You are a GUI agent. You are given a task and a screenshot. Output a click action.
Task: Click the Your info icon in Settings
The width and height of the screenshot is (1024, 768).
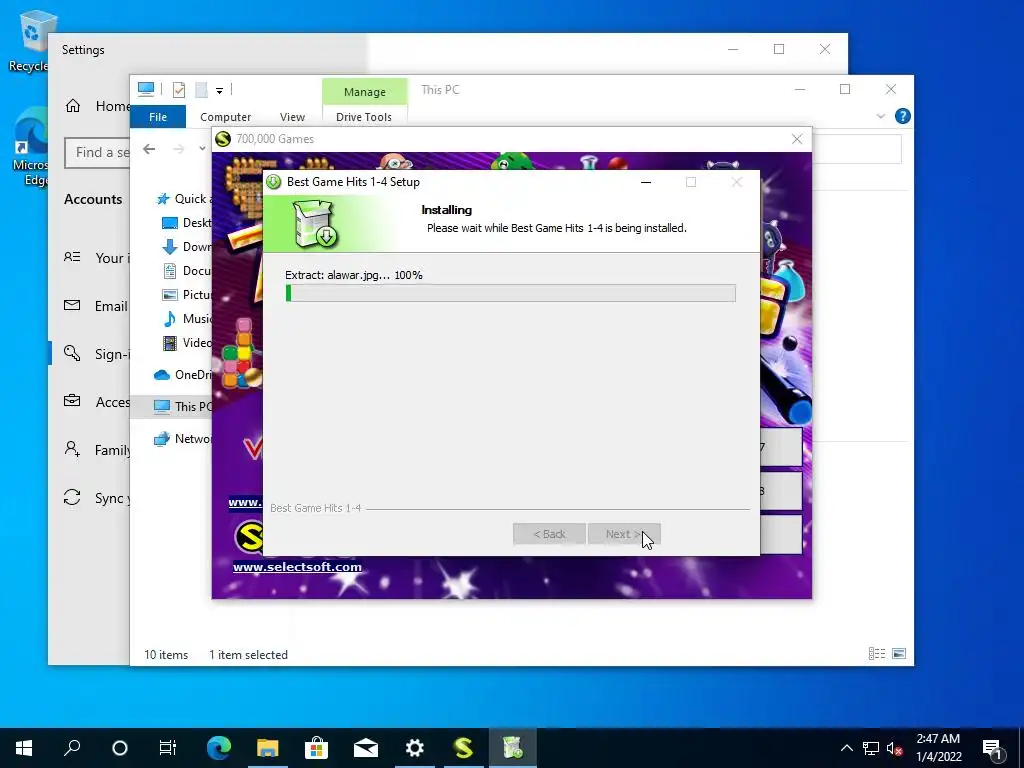coord(72,257)
